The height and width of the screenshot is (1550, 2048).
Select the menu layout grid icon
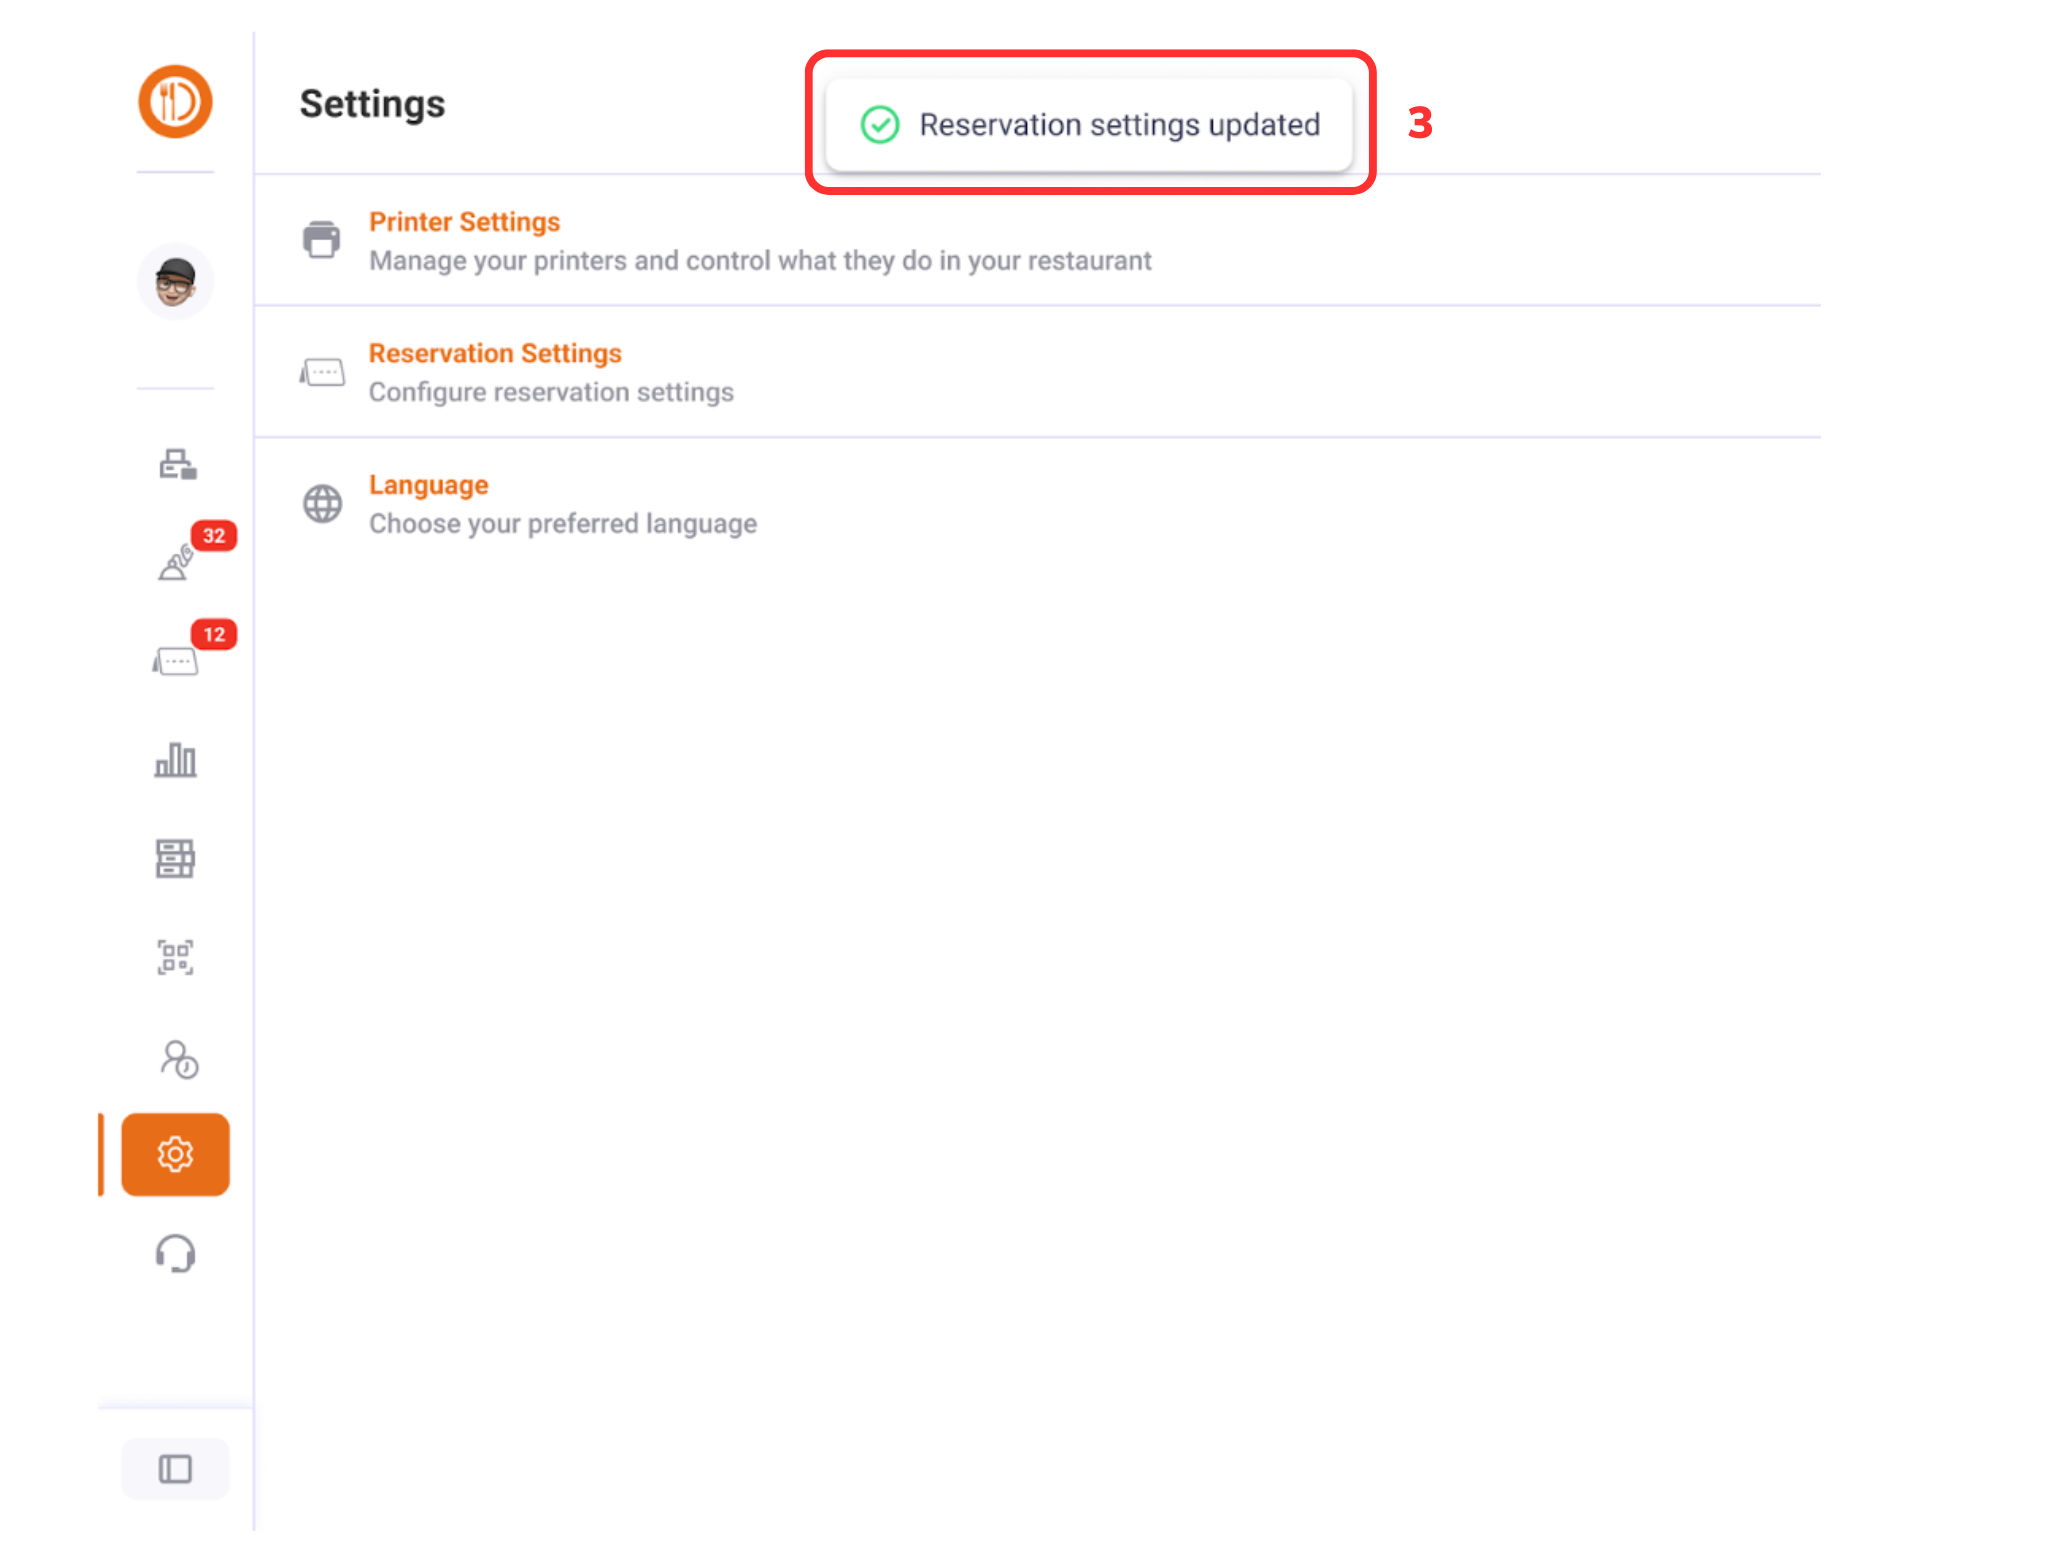[175, 858]
